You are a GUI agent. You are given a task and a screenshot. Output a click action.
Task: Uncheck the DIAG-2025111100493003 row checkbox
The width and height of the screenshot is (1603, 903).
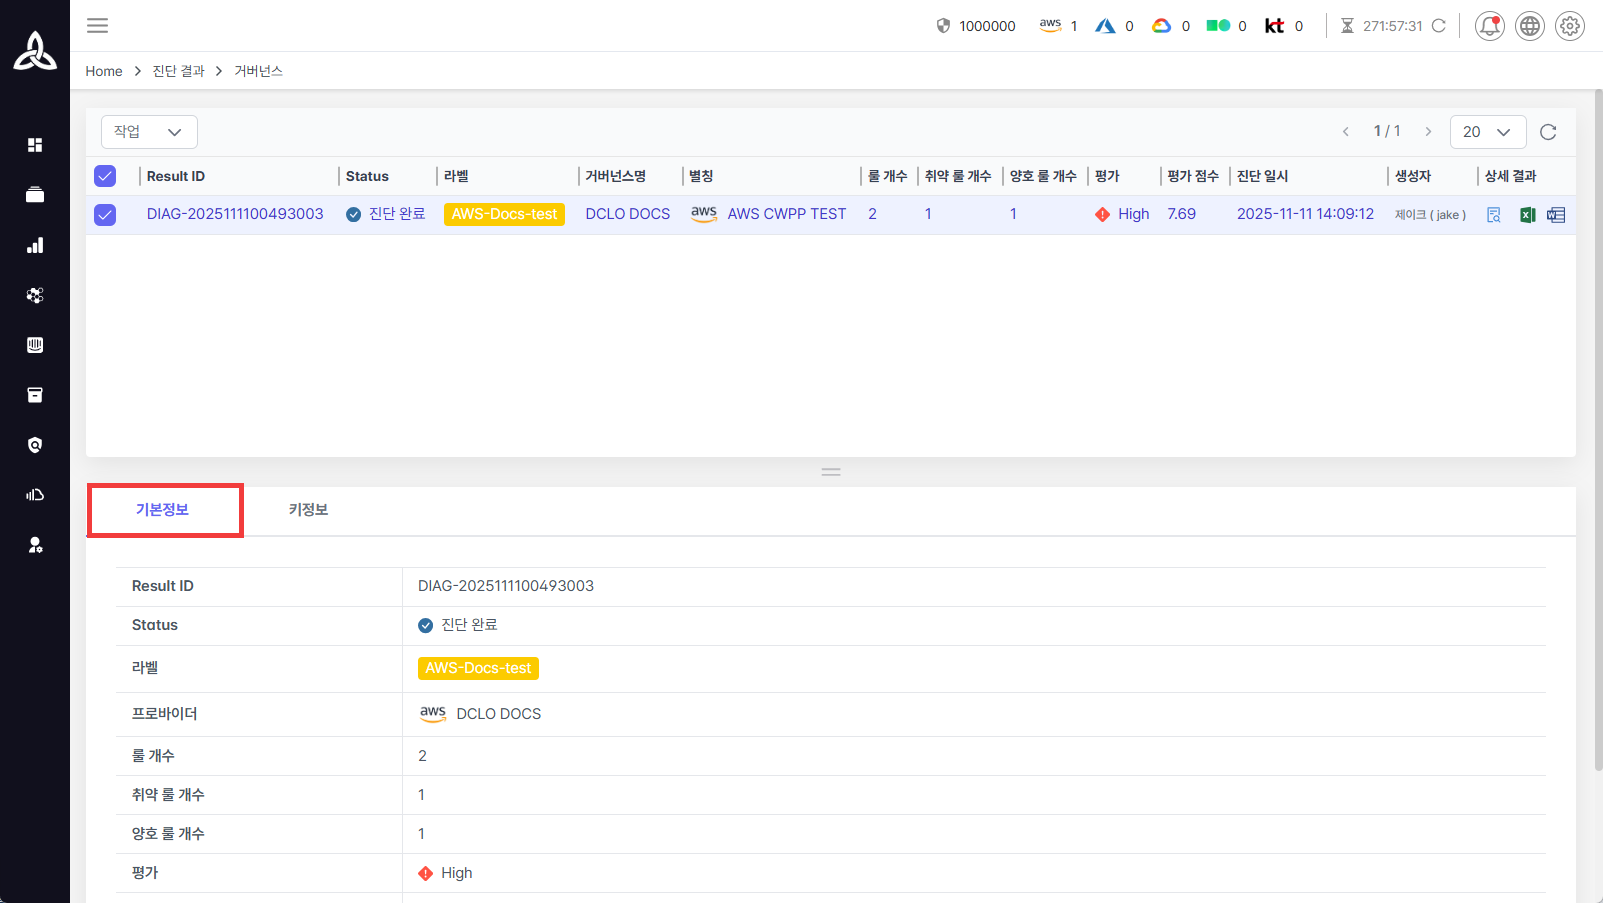pyautogui.click(x=105, y=215)
